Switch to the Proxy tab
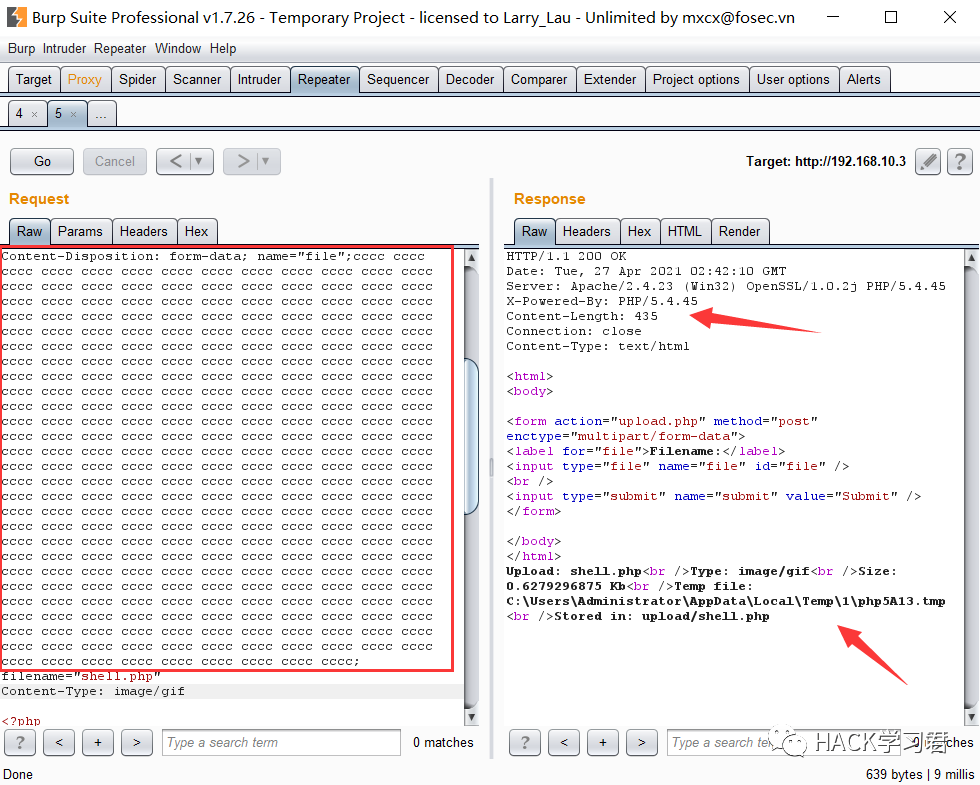Screen dimensions: 980x785 [x=84, y=80]
